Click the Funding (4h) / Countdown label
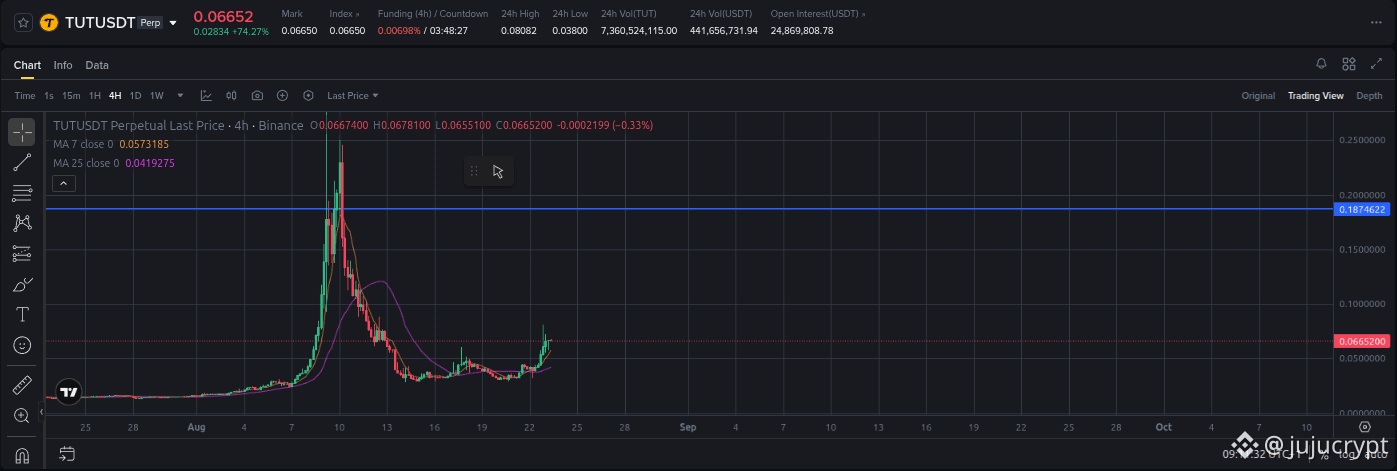Image resolution: width=1397 pixels, height=471 pixels. 433,14
